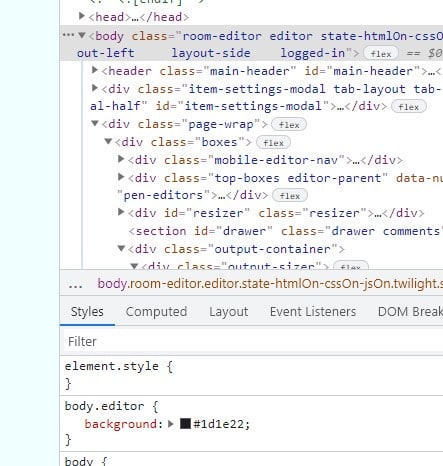Collapse the body element node

tap(82, 35)
